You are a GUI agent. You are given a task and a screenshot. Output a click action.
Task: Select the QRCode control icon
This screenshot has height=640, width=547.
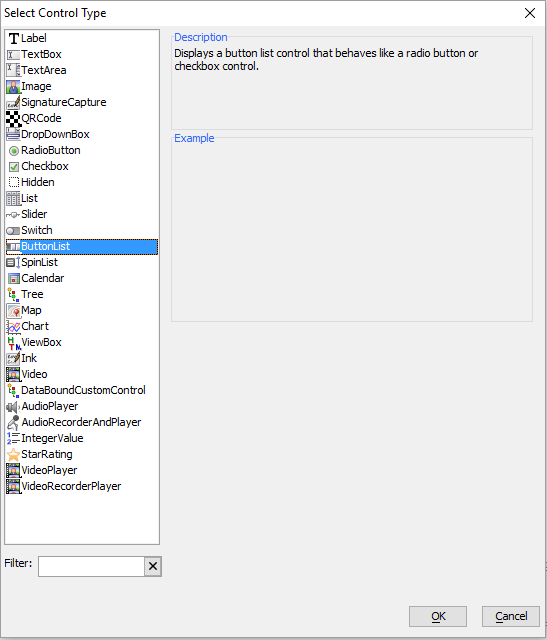click(13, 118)
